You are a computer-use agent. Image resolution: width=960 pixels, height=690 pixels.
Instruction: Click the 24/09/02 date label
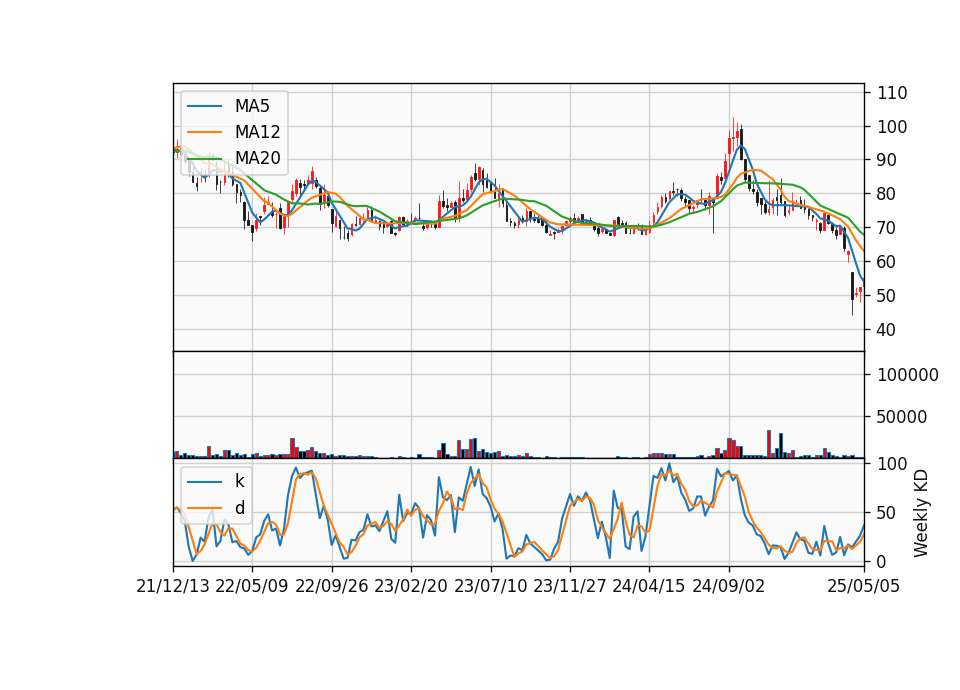[x=729, y=586]
